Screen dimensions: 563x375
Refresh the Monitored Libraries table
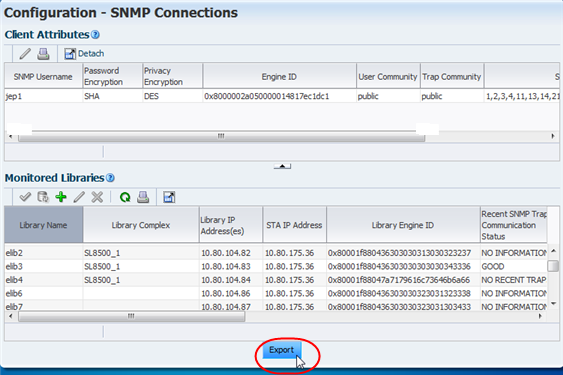click(125, 197)
